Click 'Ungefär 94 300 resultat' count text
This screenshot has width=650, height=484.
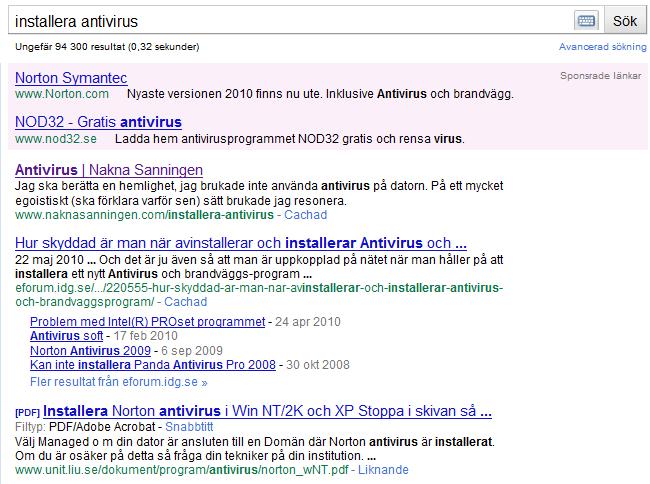[107, 46]
